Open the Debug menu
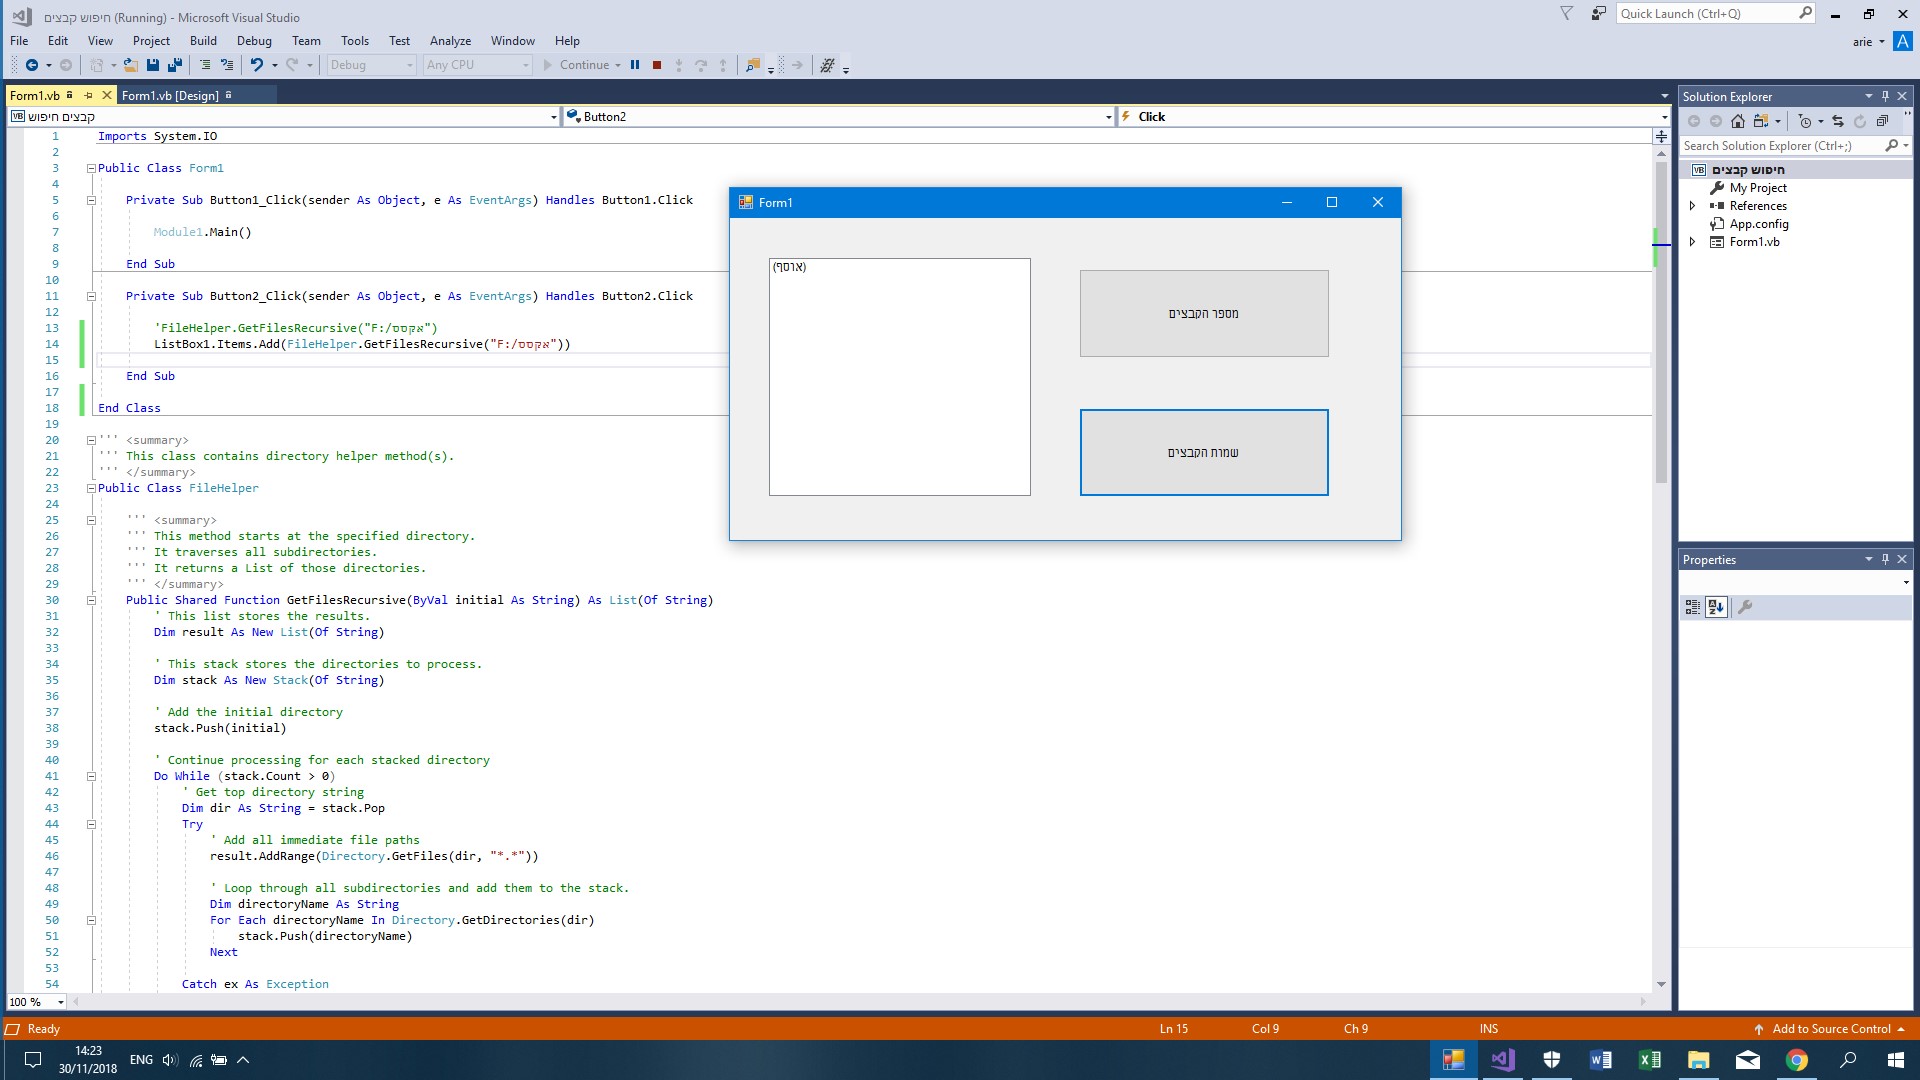Screen dimensions: 1920x1080 (254, 41)
